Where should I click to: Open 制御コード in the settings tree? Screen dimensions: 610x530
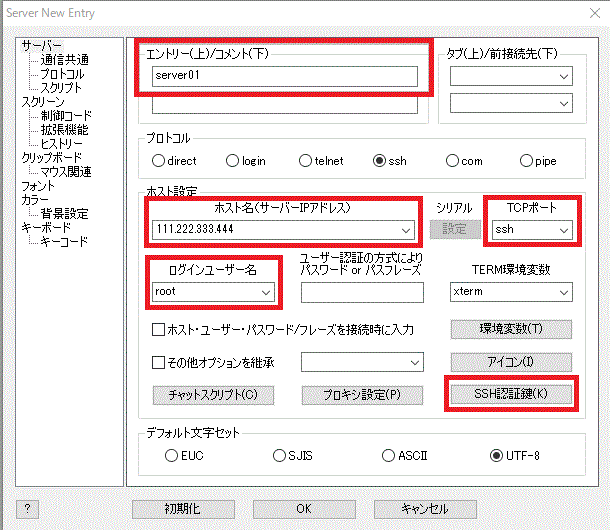pos(66,116)
